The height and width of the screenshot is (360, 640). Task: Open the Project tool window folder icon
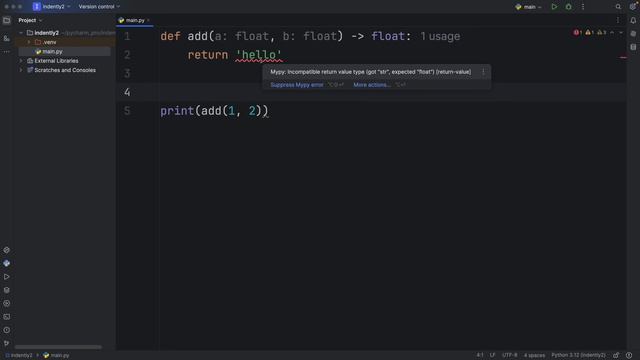click(7, 20)
